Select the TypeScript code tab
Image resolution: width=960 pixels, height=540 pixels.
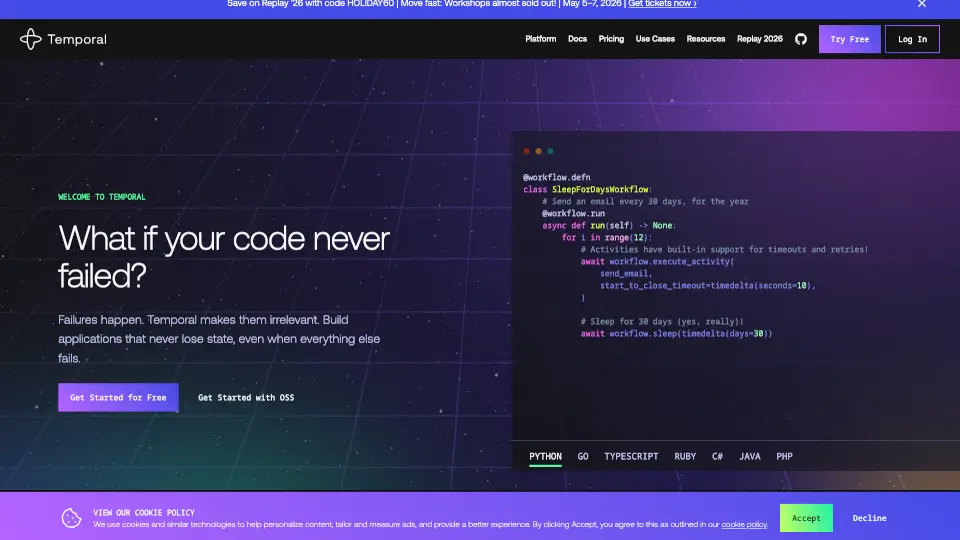click(x=631, y=456)
